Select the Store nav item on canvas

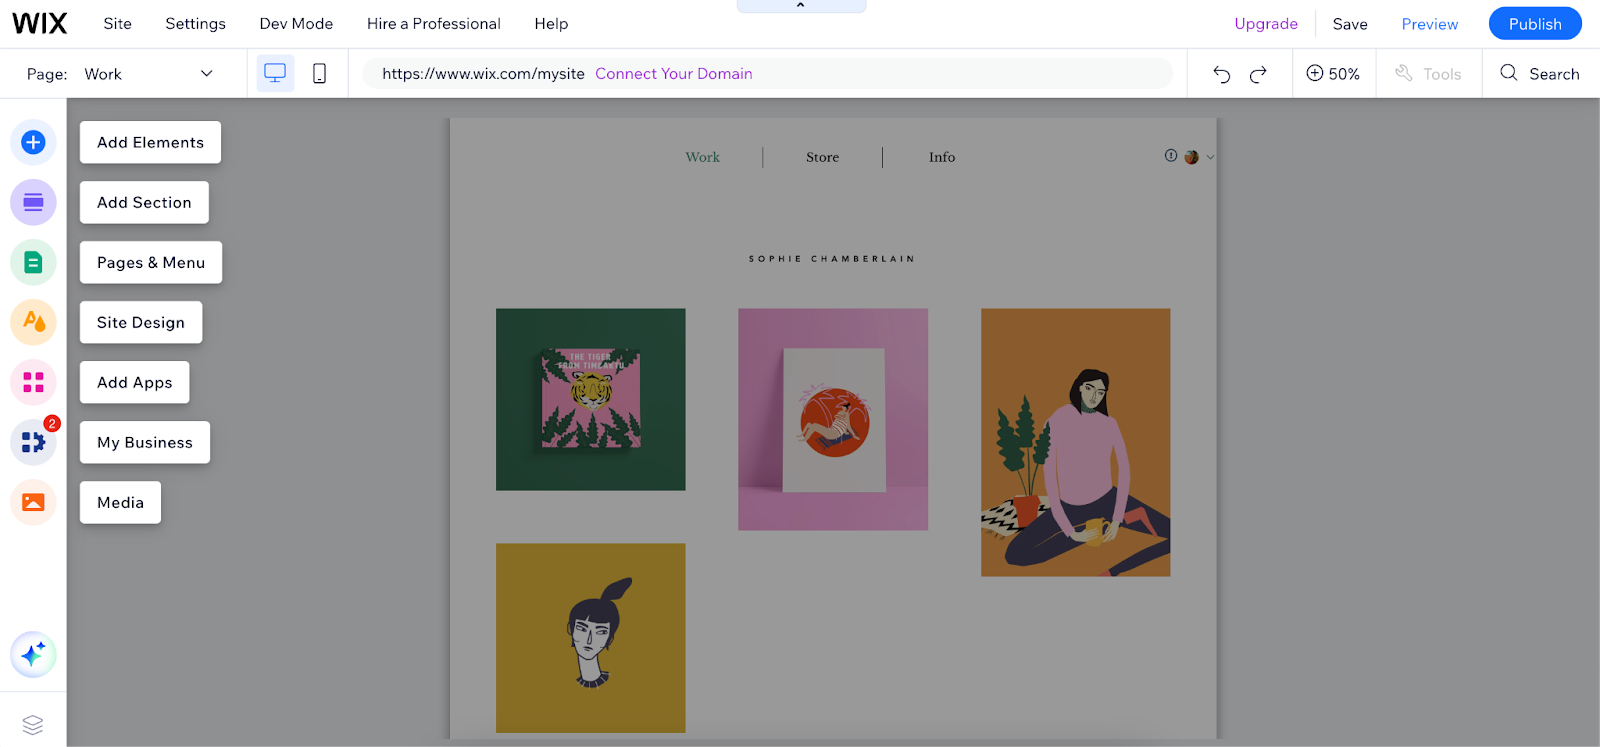823,157
